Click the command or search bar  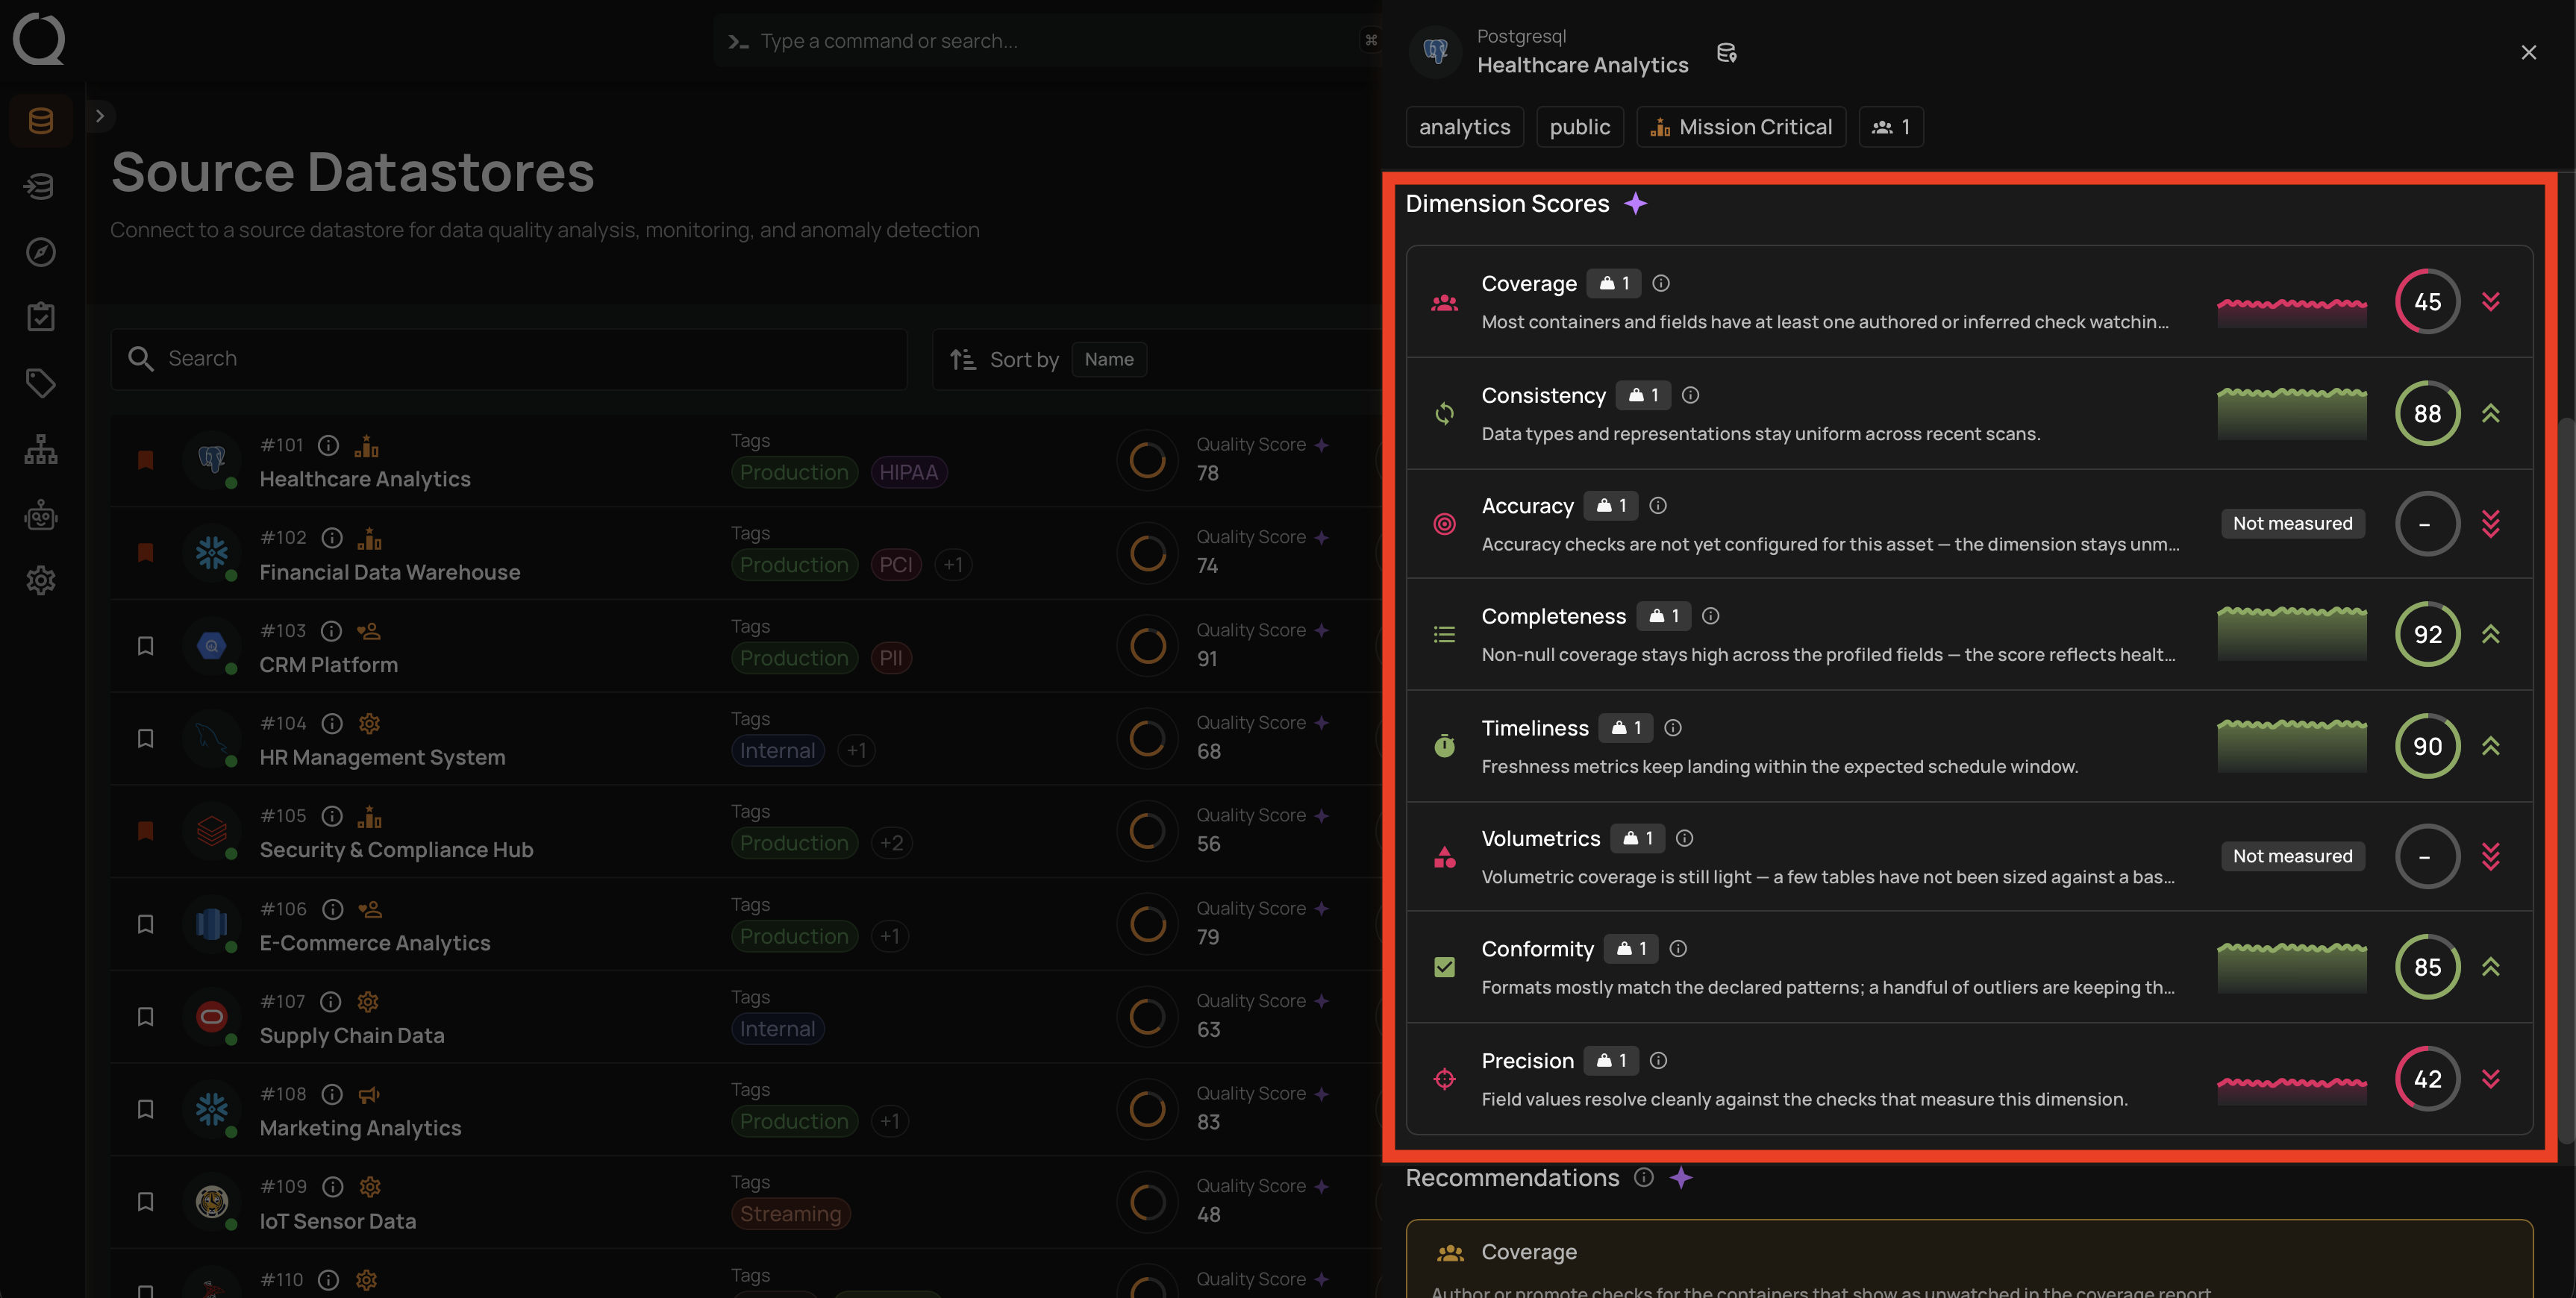coord(1048,41)
